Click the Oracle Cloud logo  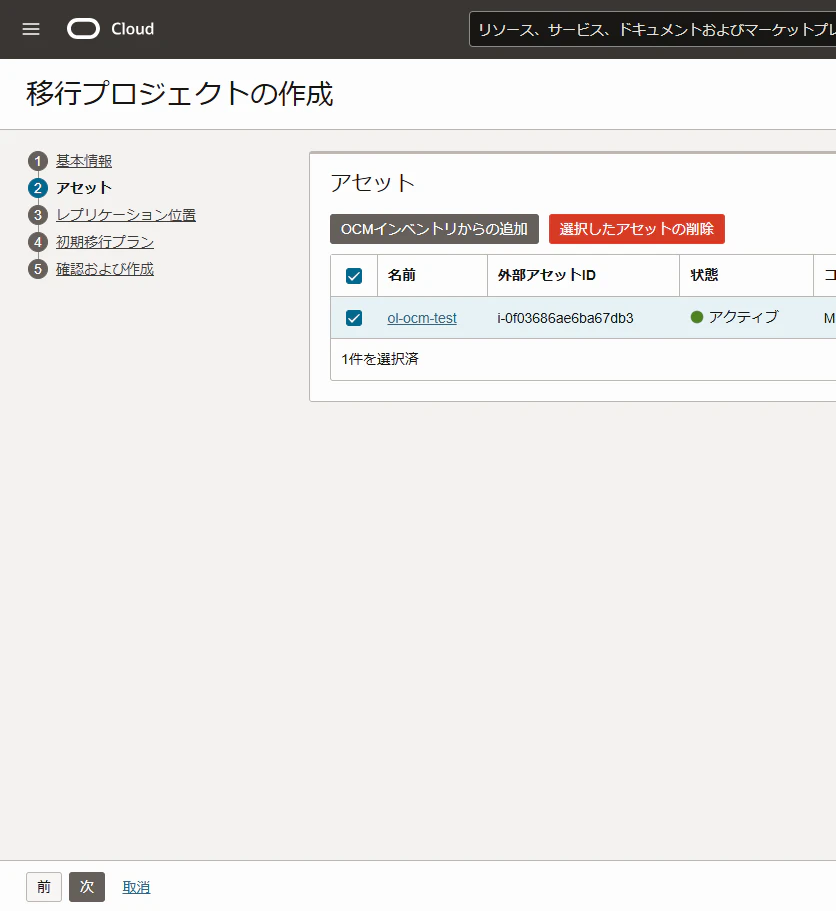[110, 29]
